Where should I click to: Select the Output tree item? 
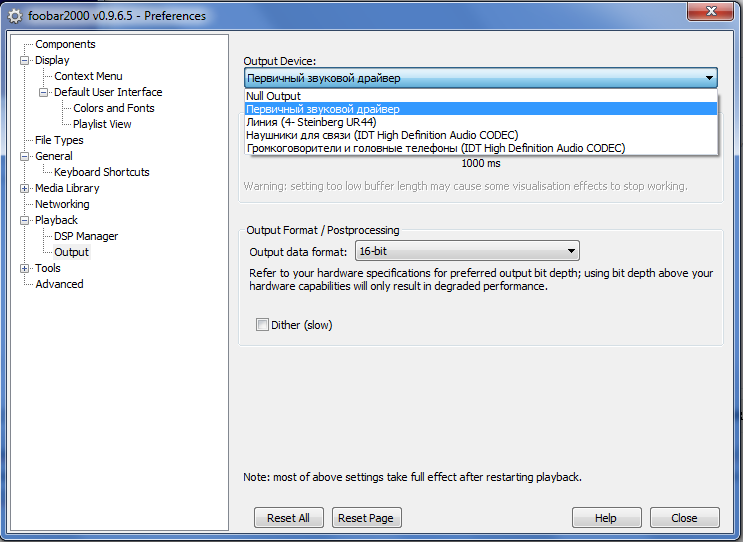coord(71,252)
